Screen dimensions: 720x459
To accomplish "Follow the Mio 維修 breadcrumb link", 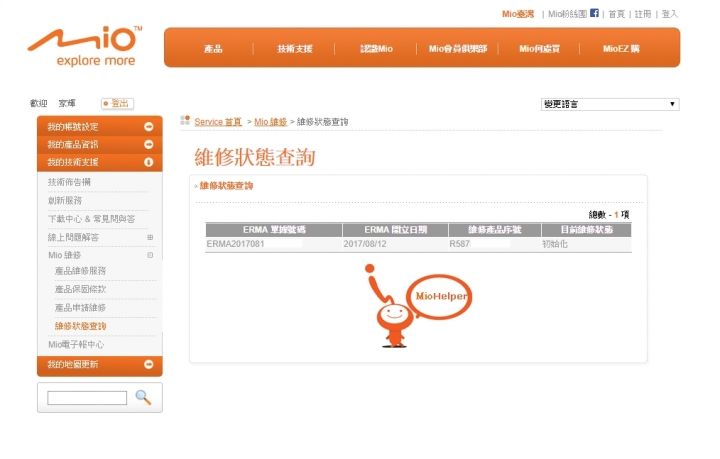I will tap(270, 122).
